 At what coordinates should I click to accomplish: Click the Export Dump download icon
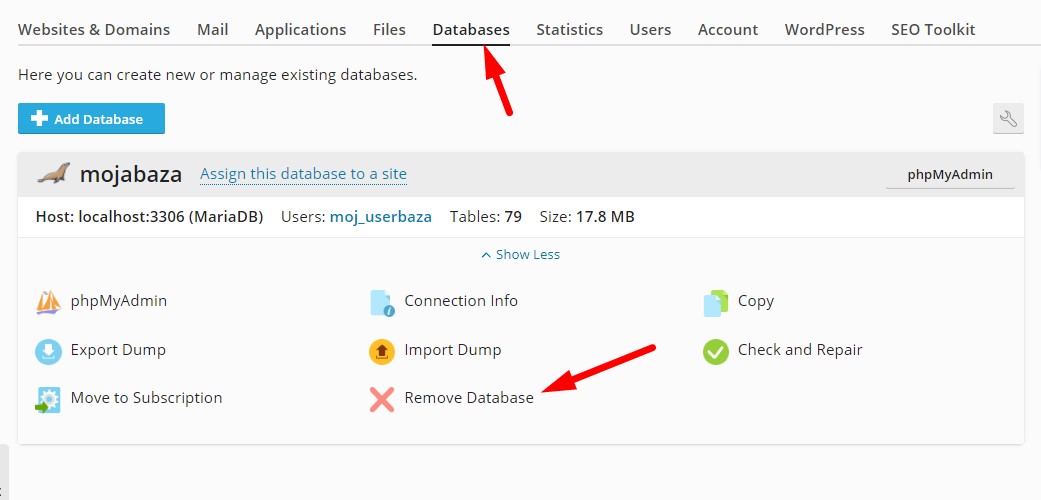(x=48, y=351)
